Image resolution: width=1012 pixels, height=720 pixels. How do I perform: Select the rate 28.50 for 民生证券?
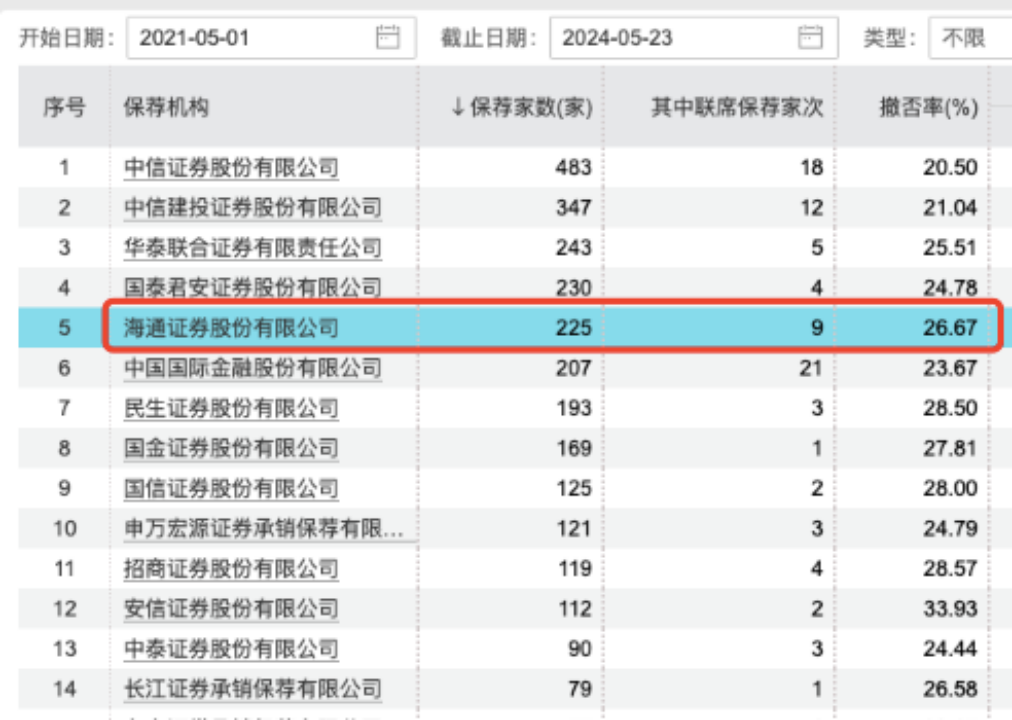[950, 408]
